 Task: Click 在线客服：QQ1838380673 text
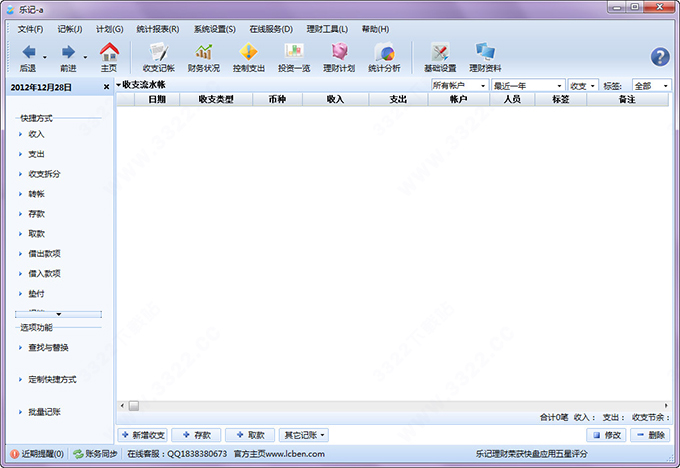177,454
